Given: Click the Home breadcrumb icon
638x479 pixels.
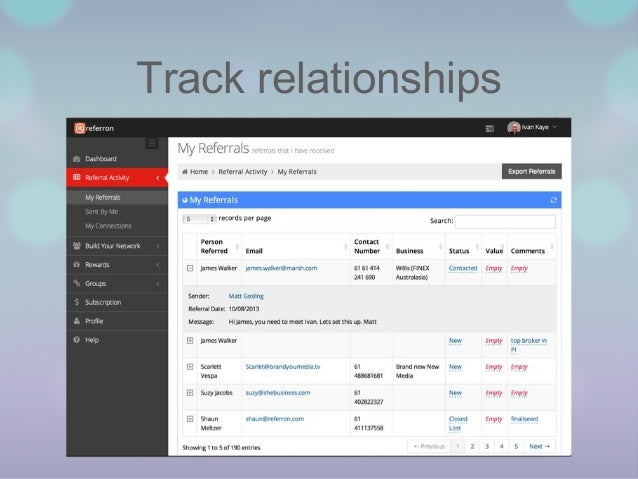Looking at the screenshot, I should pos(185,172).
